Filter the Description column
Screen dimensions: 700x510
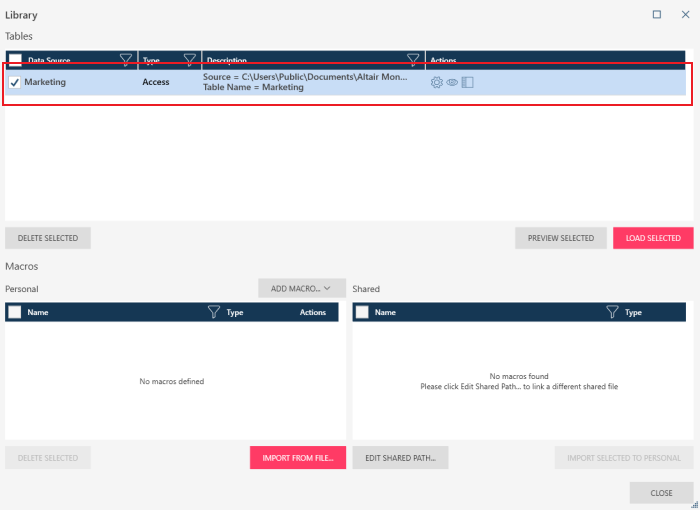[413, 60]
